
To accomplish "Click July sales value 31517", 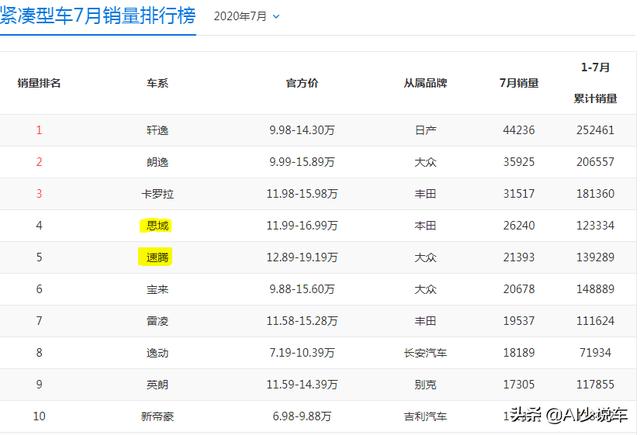I will pos(519,194).
